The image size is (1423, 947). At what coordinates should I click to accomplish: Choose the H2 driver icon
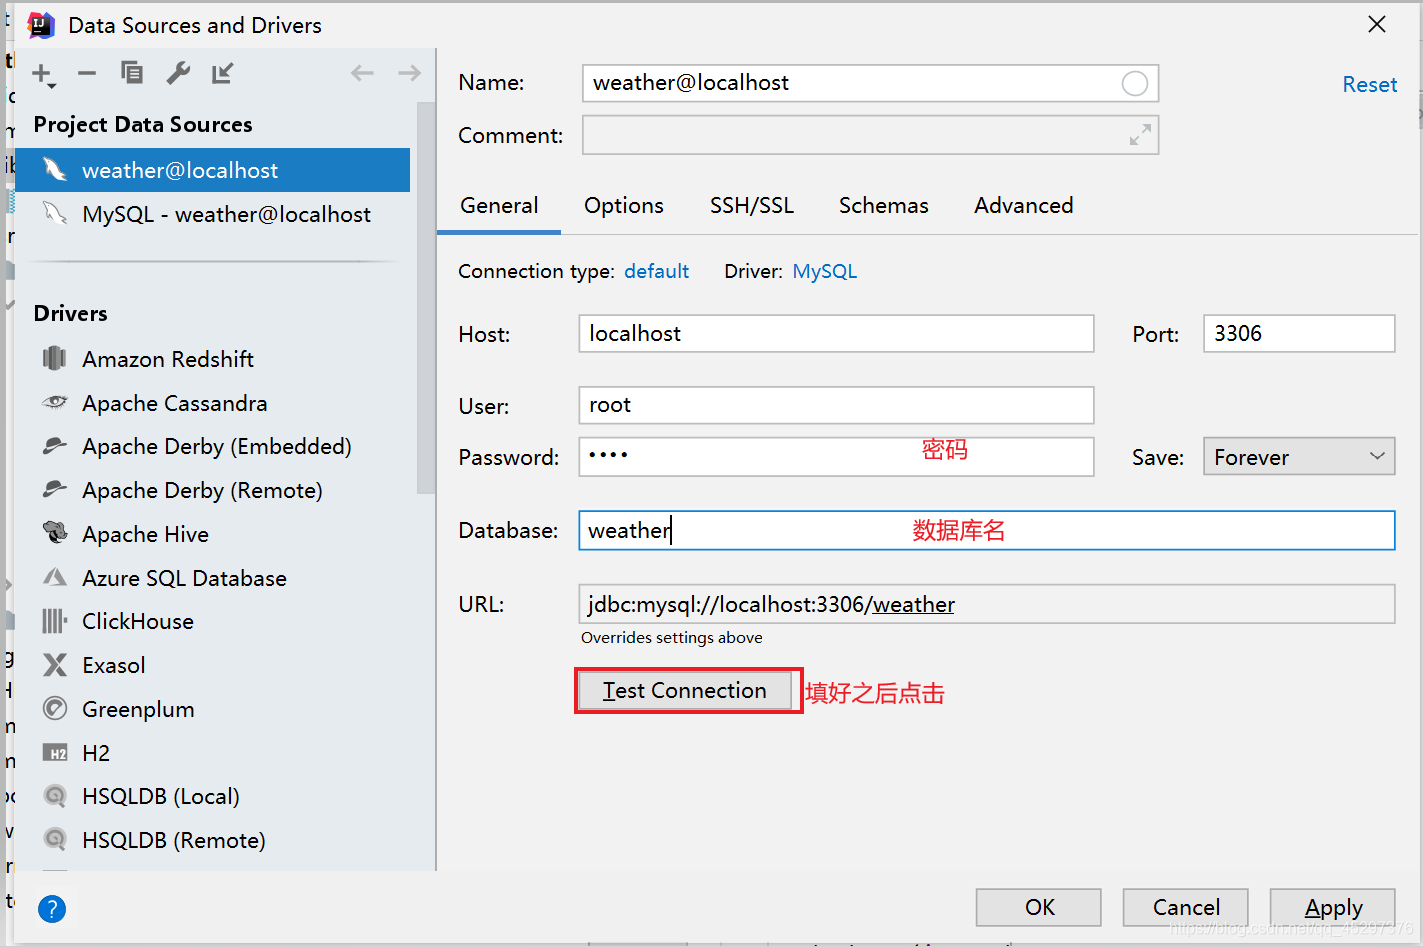pos(55,753)
